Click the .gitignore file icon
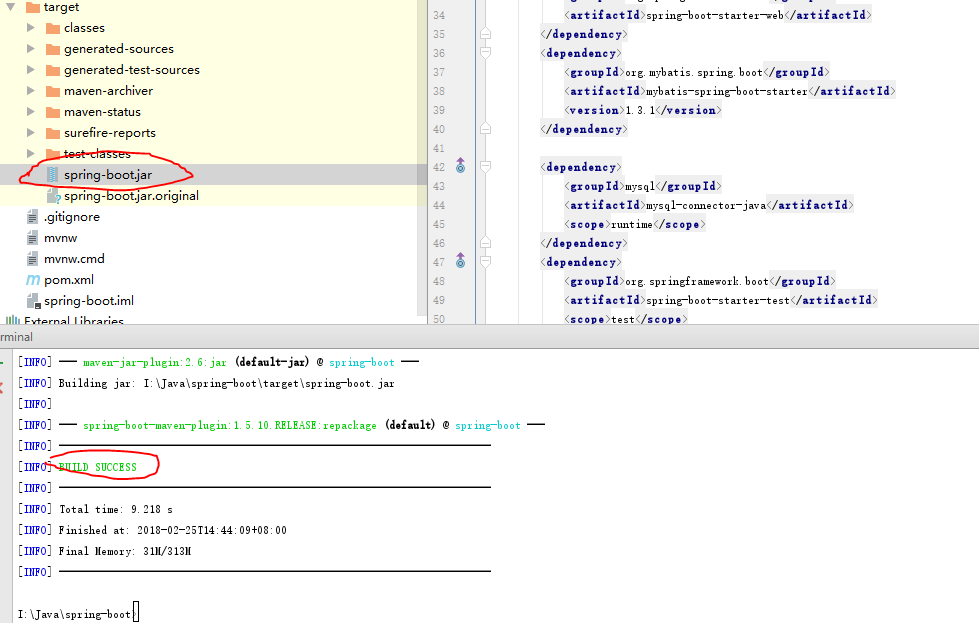This screenshot has width=979, height=623. tap(32, 217)
